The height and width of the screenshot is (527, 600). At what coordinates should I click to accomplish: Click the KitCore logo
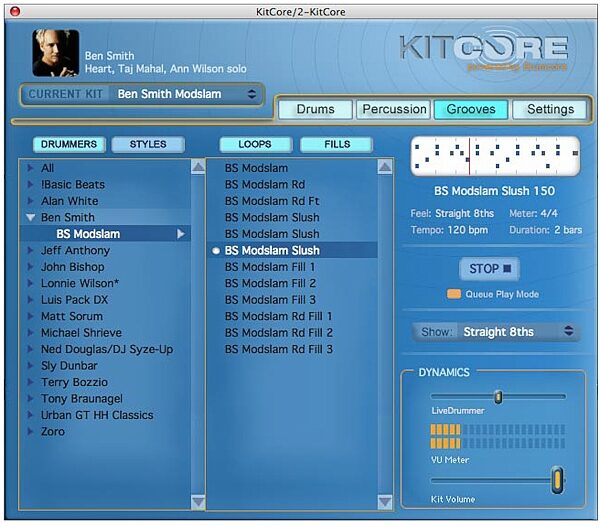484,49
